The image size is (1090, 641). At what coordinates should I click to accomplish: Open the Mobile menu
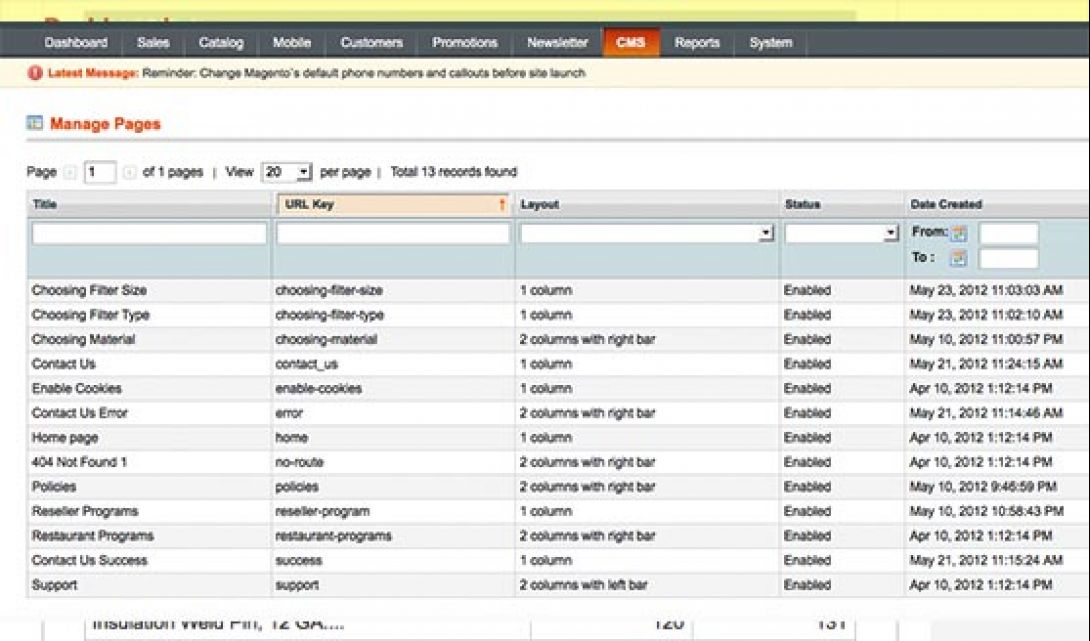(291, 42)
